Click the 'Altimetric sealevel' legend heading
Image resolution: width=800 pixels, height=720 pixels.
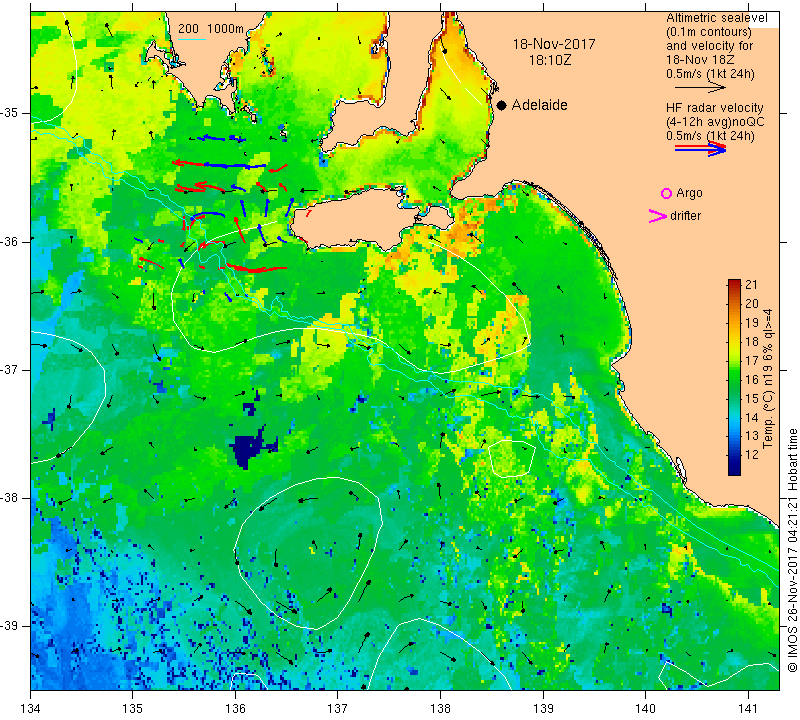tap(716, 18)
